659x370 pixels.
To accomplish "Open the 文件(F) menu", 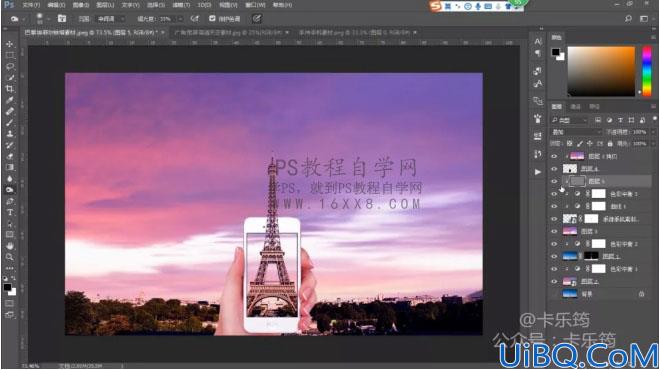I will pos(31,5).
